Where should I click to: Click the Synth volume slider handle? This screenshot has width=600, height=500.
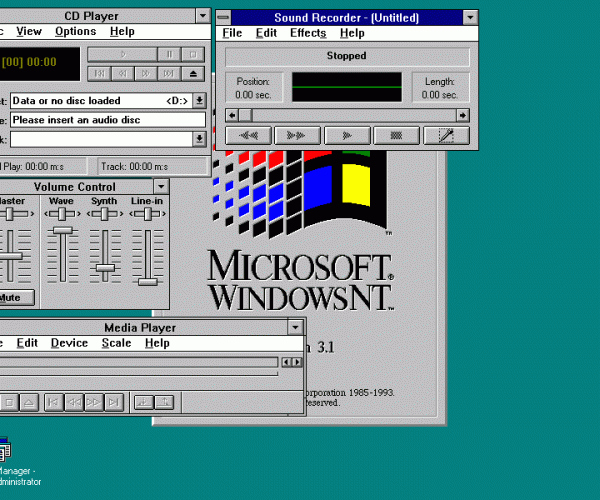[x=105, y=268]
